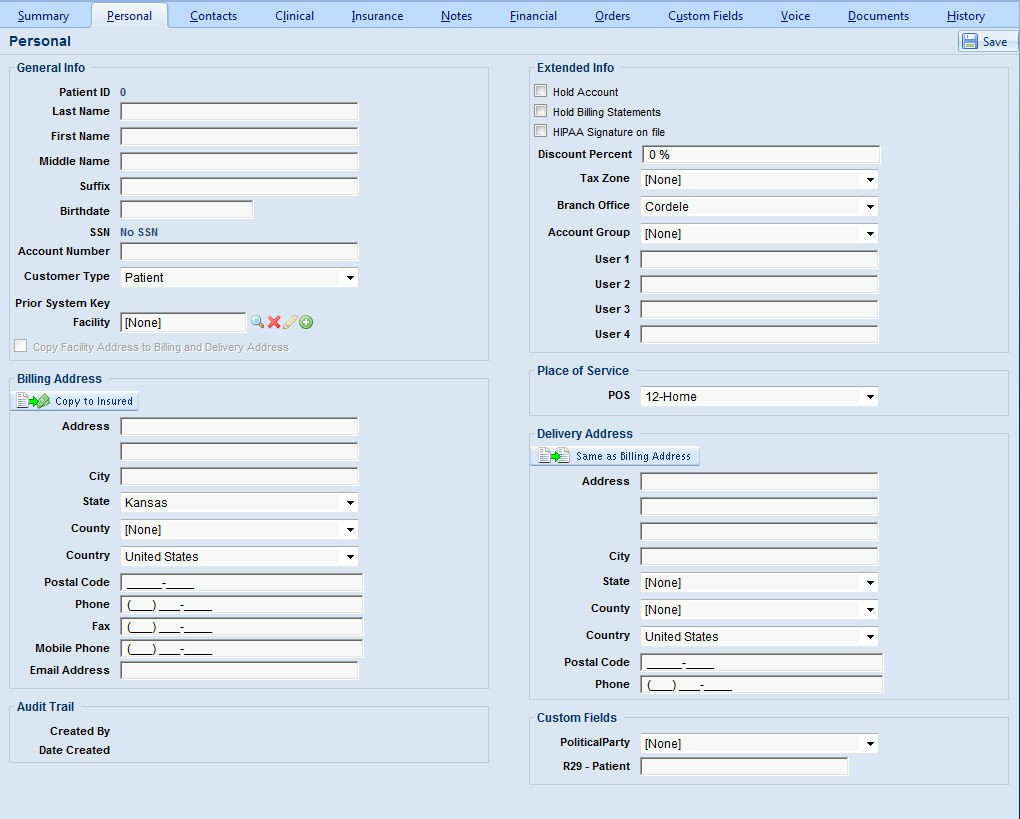Viewport: 1020px width, 819px height.
Task: Switch to the Insurance tab
Action: coord(378,15)
